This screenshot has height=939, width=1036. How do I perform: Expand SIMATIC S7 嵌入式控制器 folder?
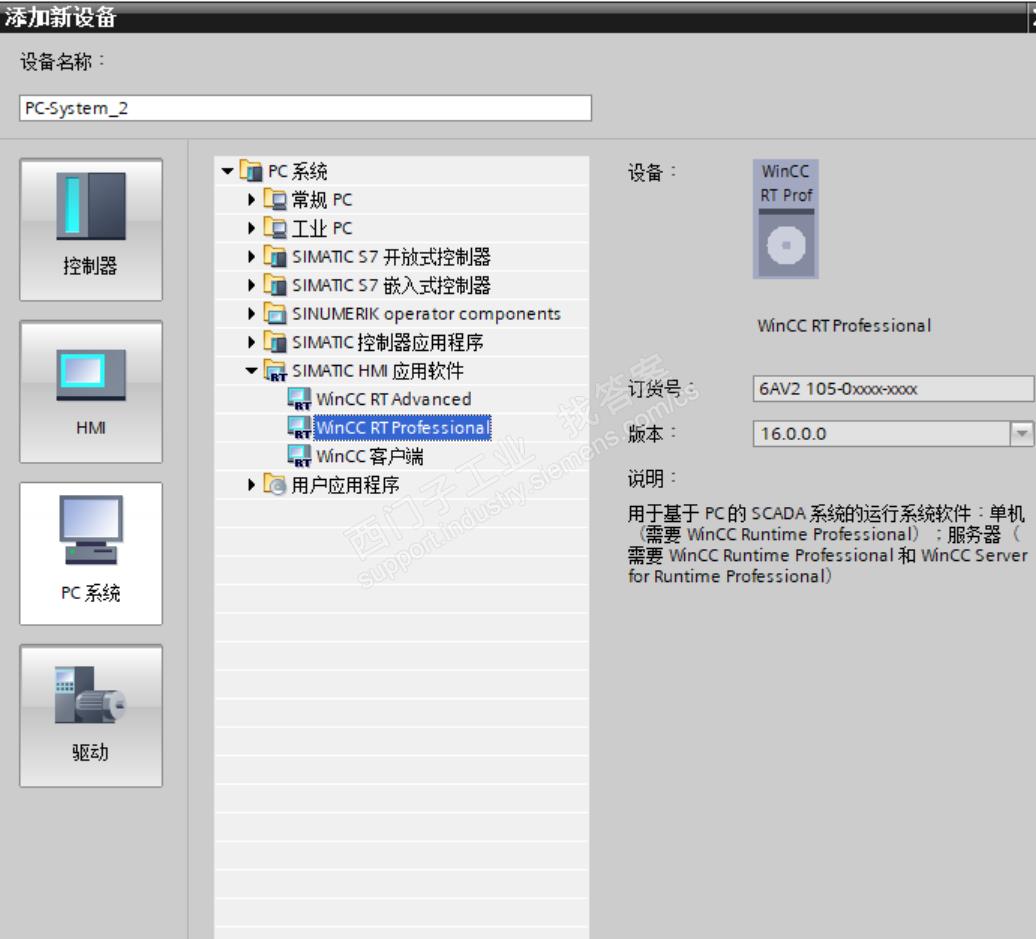pos(251,285)
